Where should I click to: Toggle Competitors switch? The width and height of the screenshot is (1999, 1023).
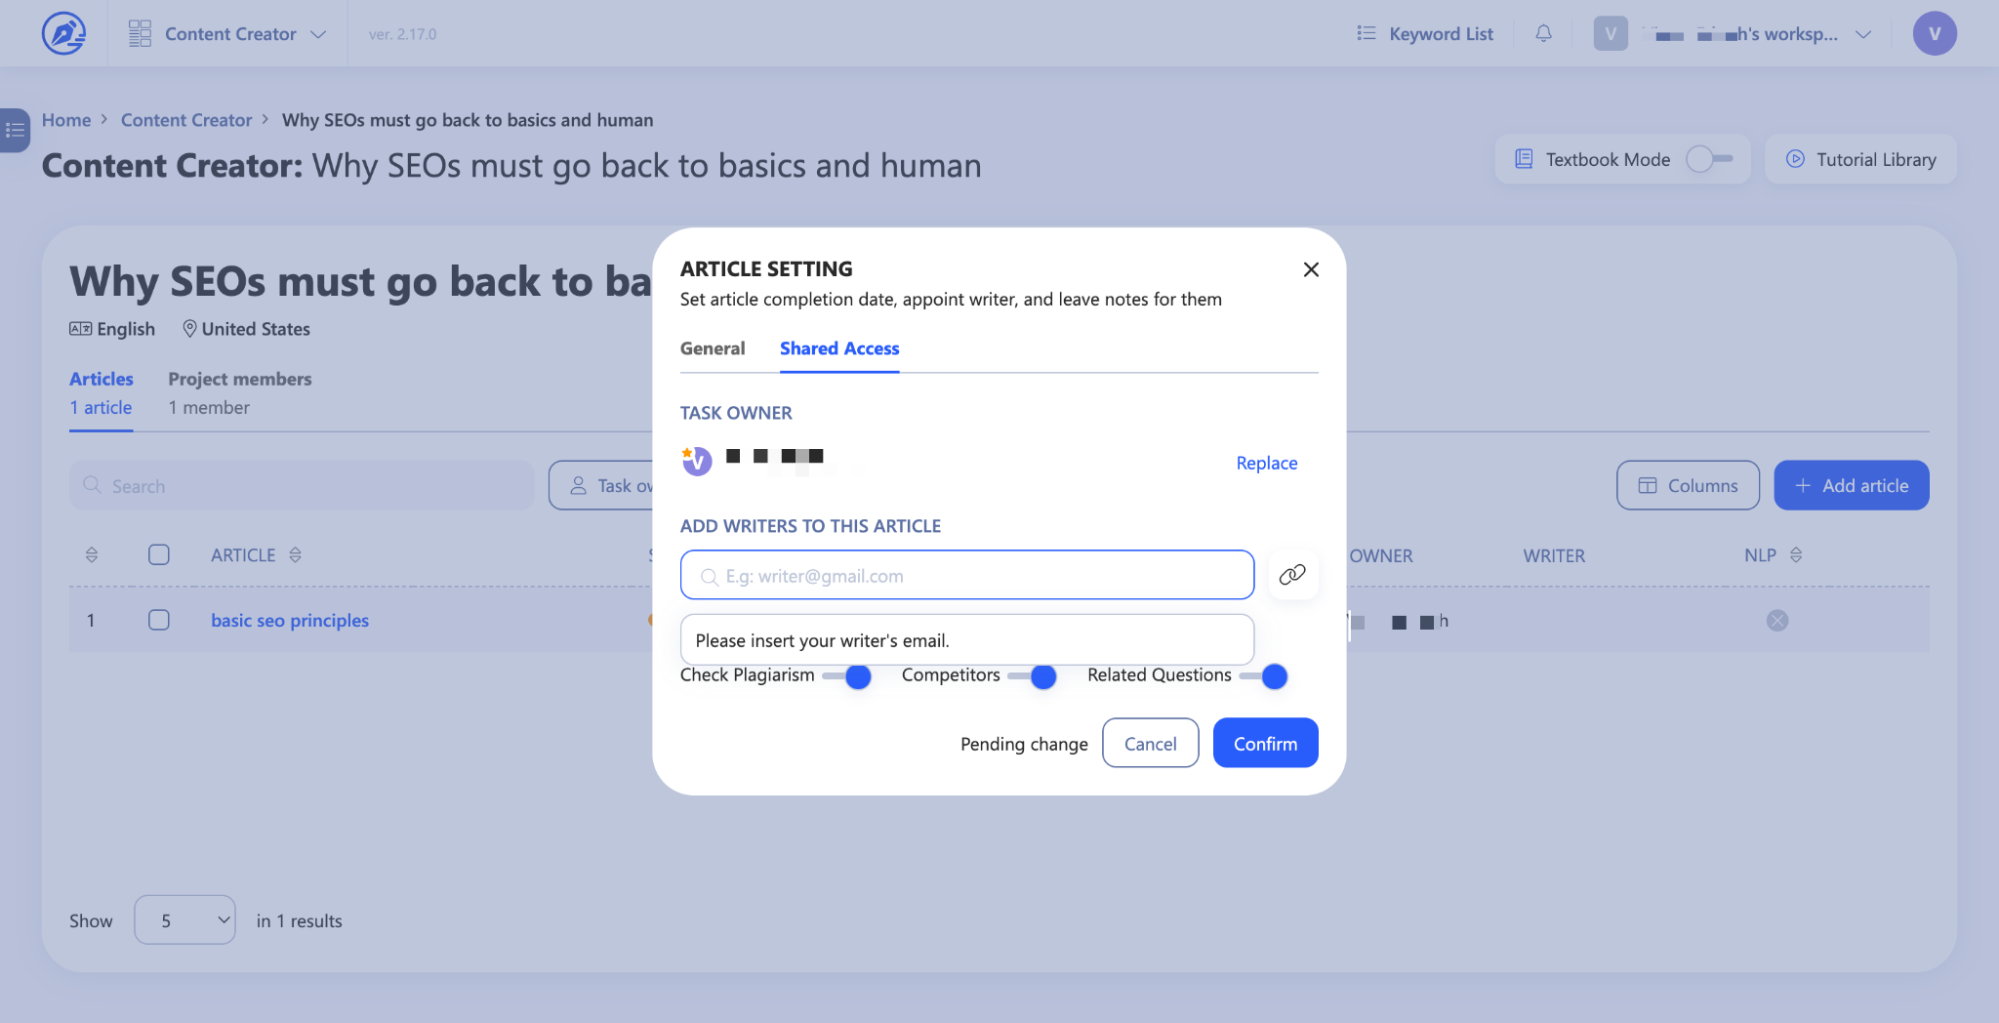(1032, 676)
